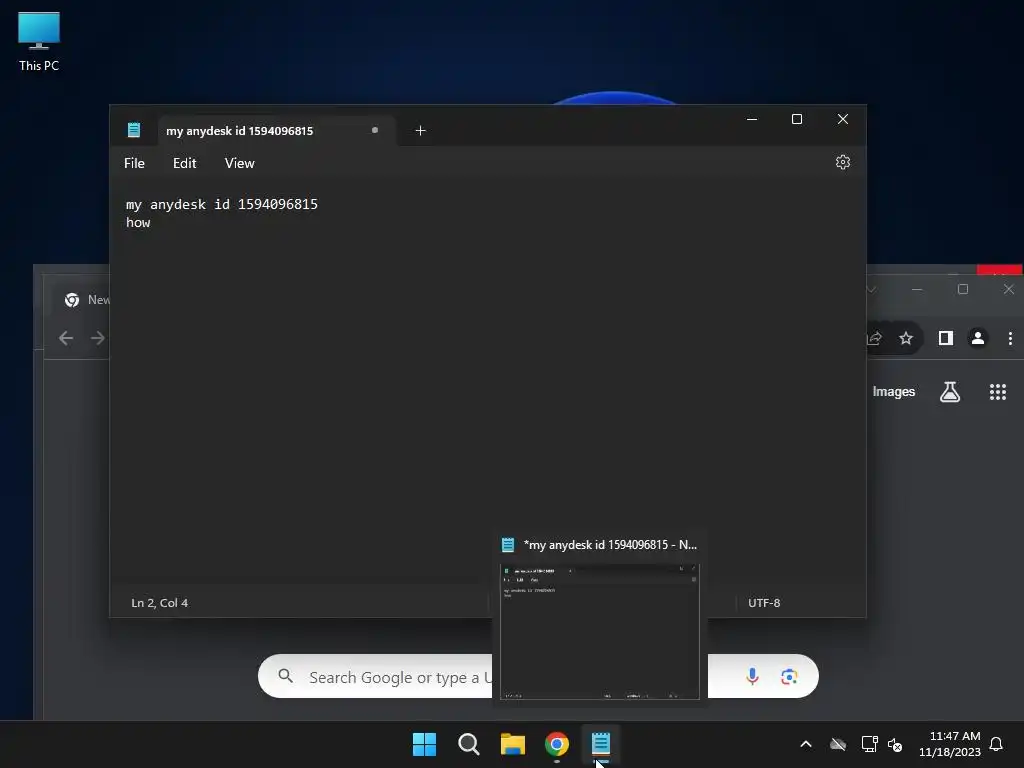Image resolution: width=1024 pixels, height=768 pixels.
Task: Bookmark the page with Chrome's star icon
Action: pos(906,338)
